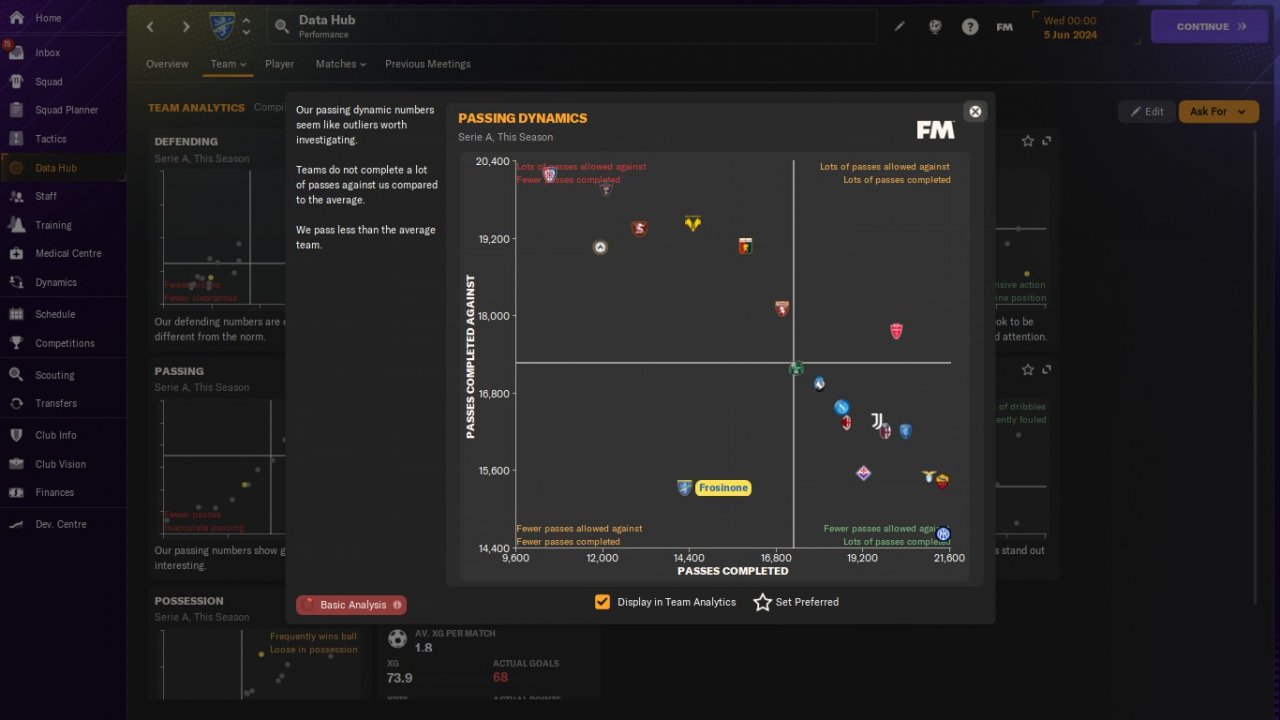Open the Staff section icon
The height and width of the screenshot is (720, 1280).
click(16, 196)
